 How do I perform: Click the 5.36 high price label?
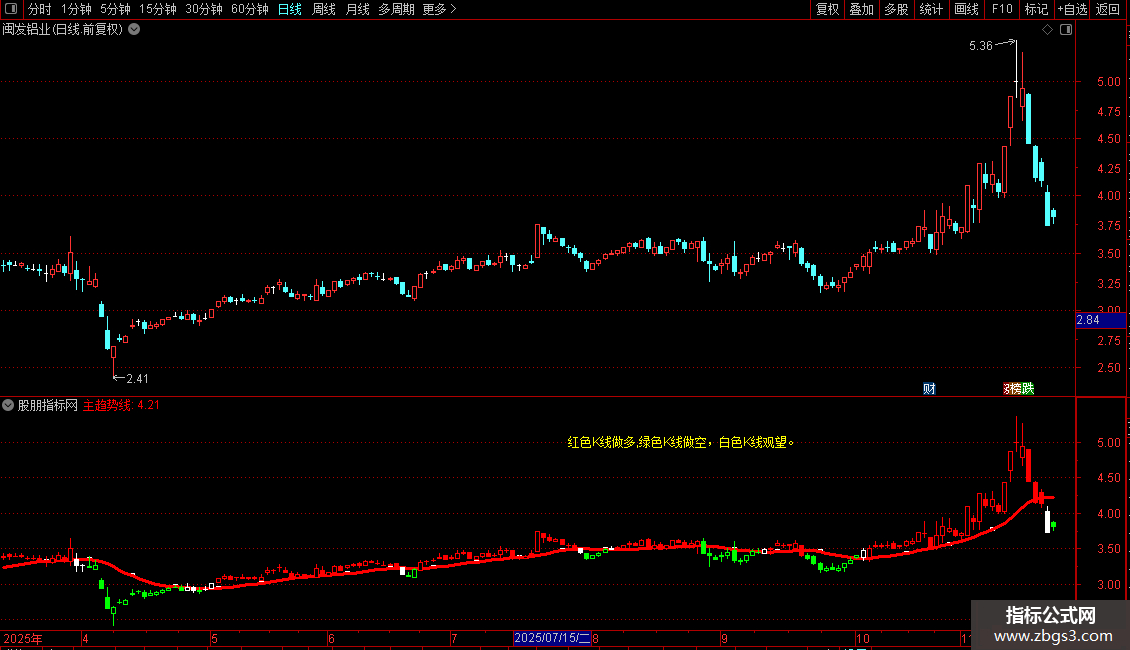click(x=981, y=45)
